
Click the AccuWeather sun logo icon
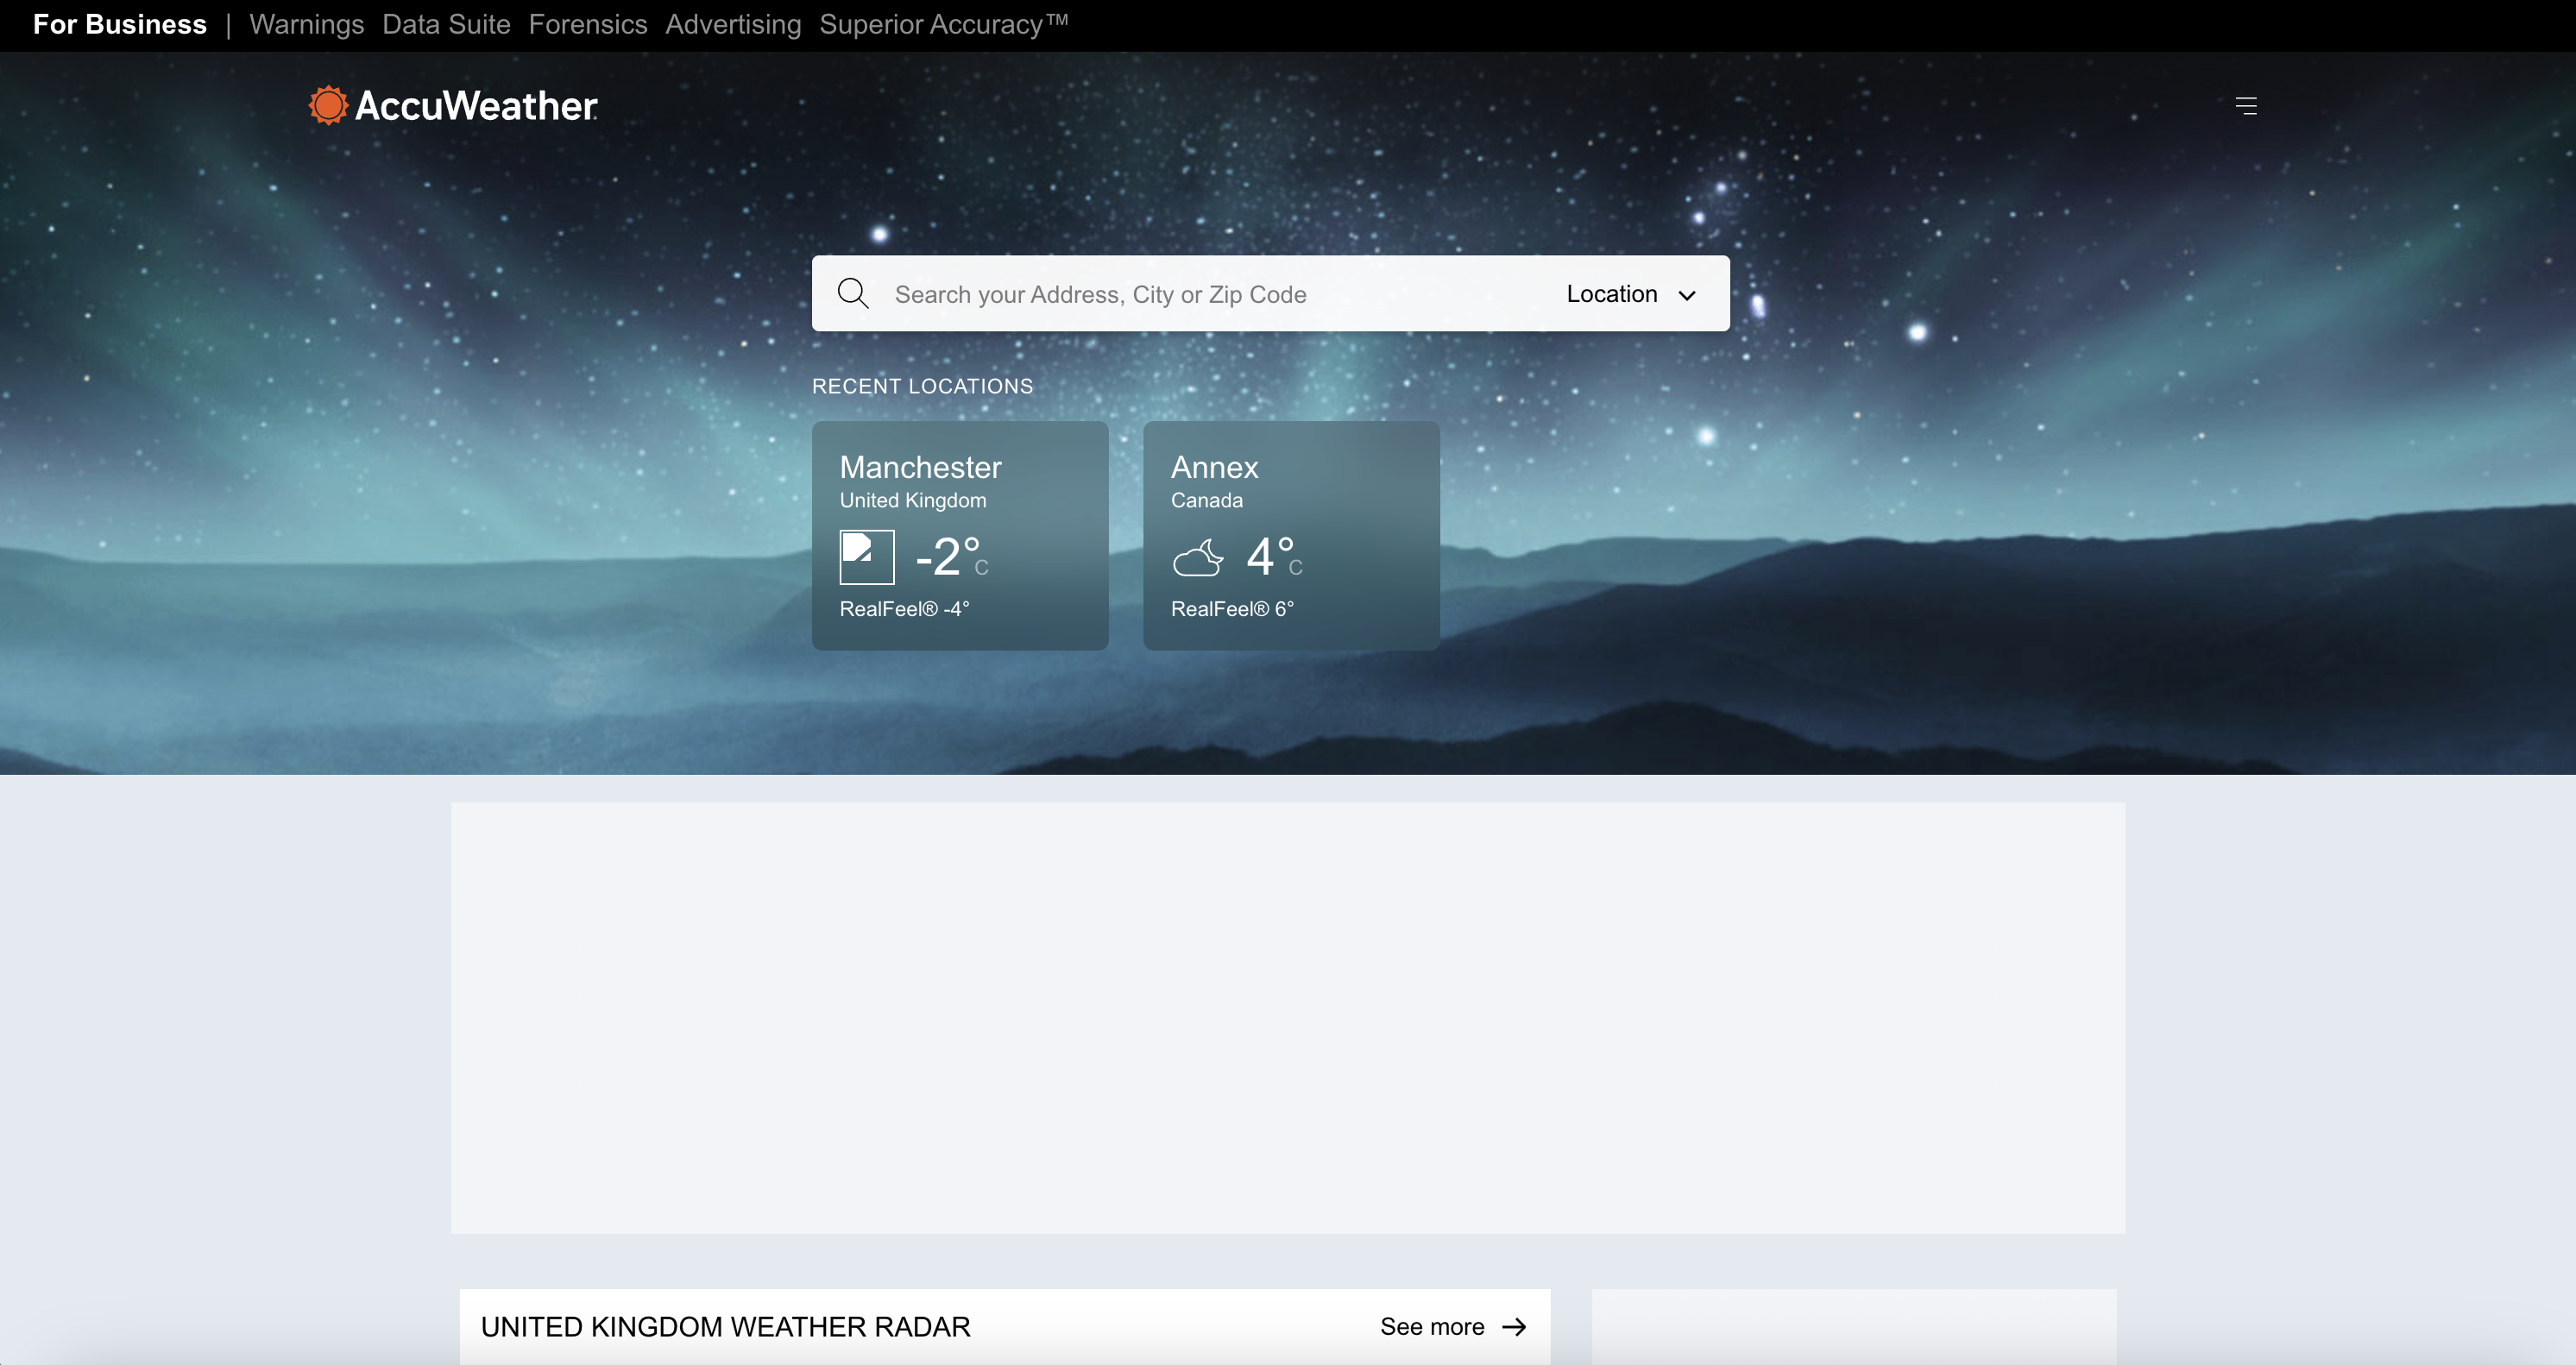click(x=327, y=105)
